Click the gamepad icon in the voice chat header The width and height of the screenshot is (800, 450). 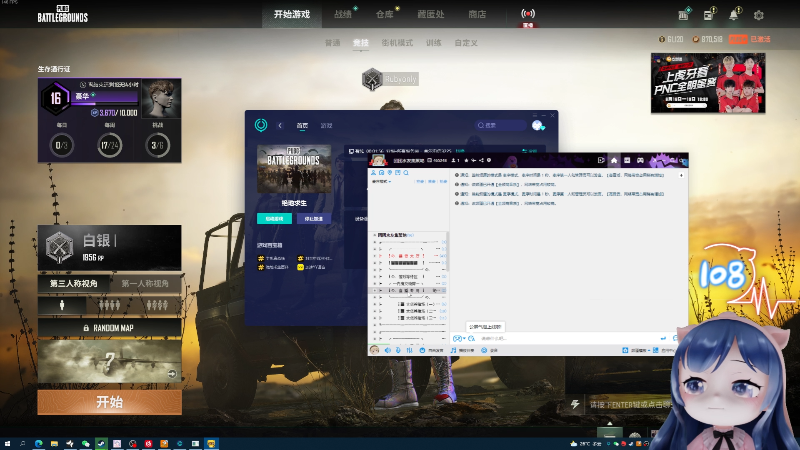640,160
